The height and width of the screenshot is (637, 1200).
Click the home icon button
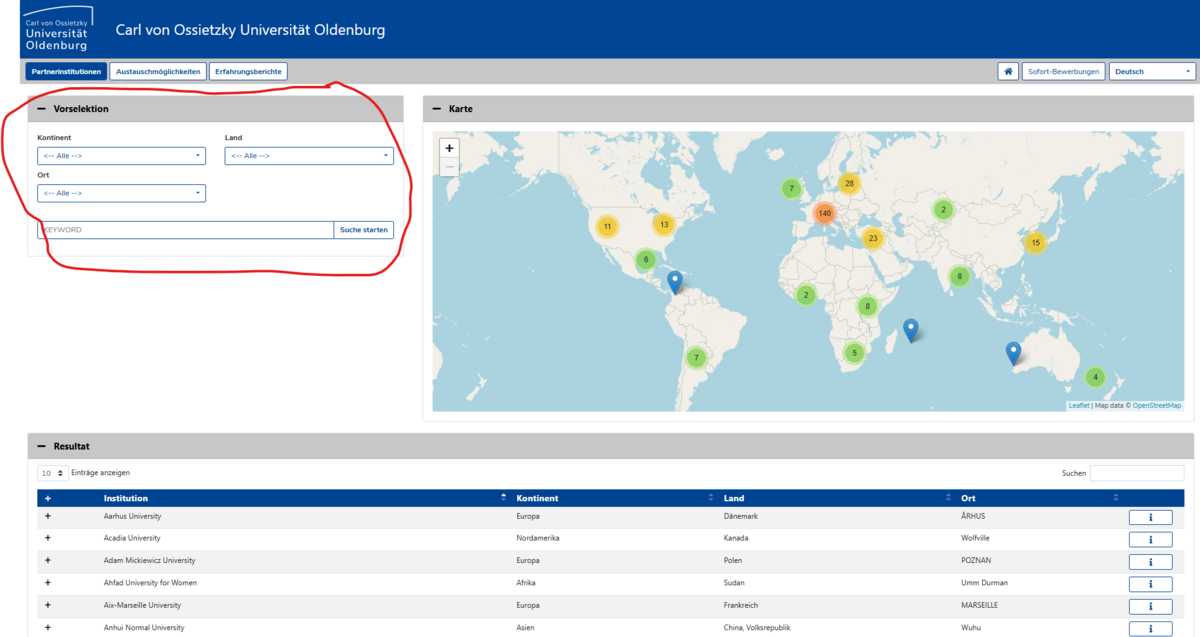pos(1008,72)
